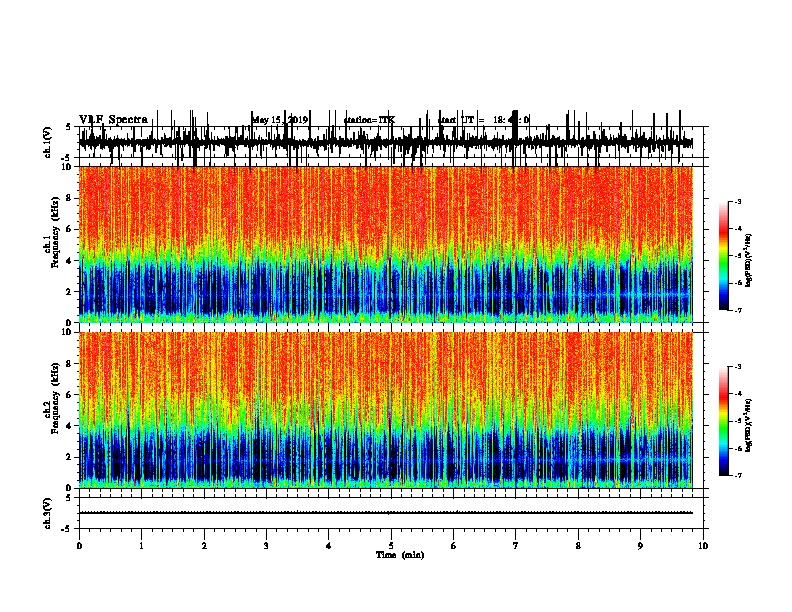This screenshot has width=792, height=612.
Task: Click the ch.2 spectrogram panel
Action: point(386,410)
